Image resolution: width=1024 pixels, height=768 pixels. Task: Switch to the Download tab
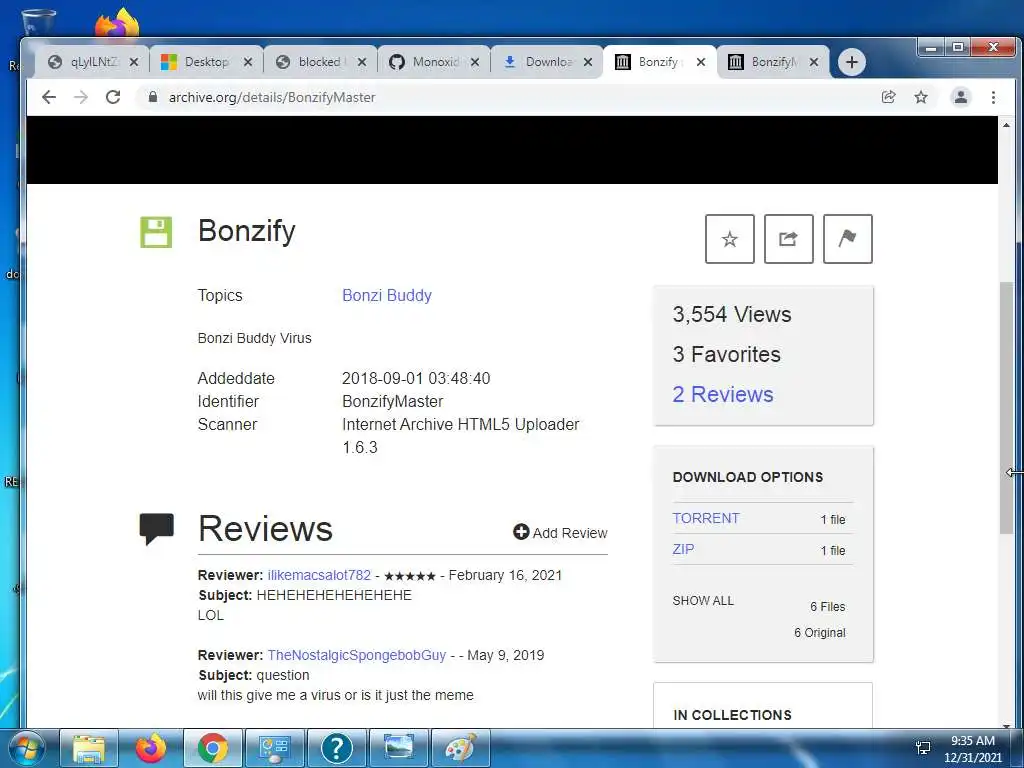pyautogui.click(x=547, y=62)
